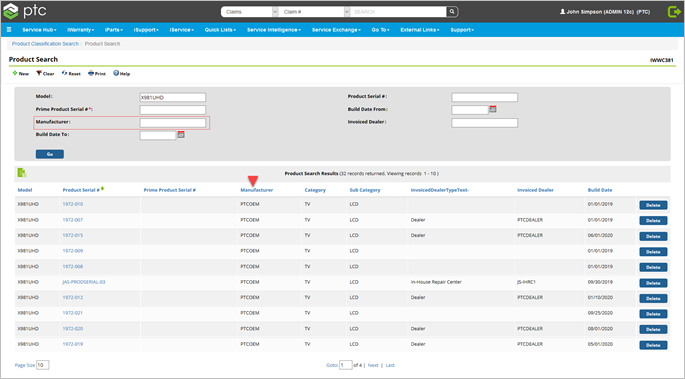Image resolution: width=685 pixels, height=379 pixels.
Task: Sort by Build Date column header
Action: (x=600, y=190)
